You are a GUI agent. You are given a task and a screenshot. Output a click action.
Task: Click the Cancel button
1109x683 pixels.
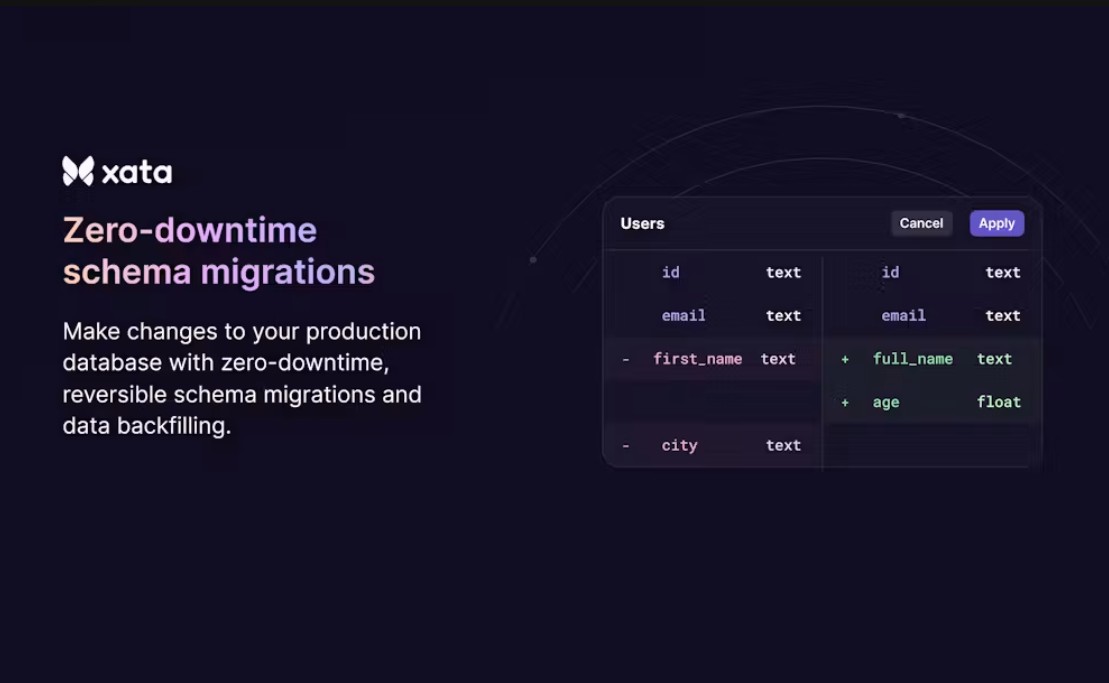[921, 223]
